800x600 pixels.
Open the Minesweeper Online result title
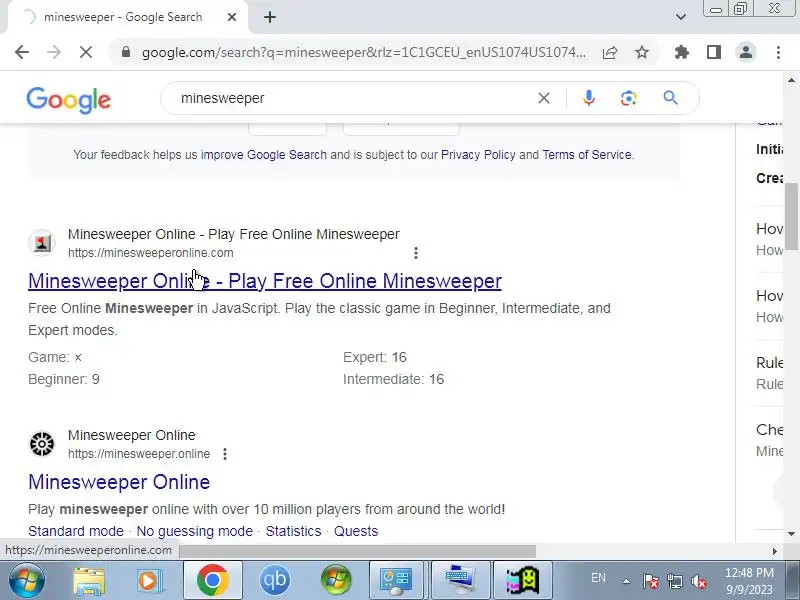tap(119, 482)
